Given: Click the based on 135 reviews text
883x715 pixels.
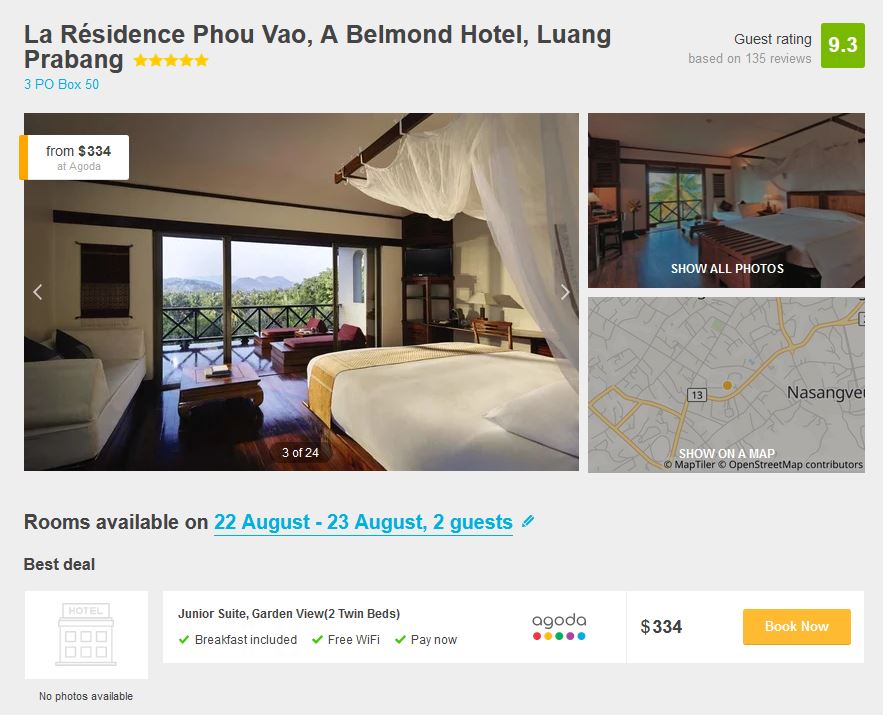Looking at the screenshot, I should (x=750, y=59).
